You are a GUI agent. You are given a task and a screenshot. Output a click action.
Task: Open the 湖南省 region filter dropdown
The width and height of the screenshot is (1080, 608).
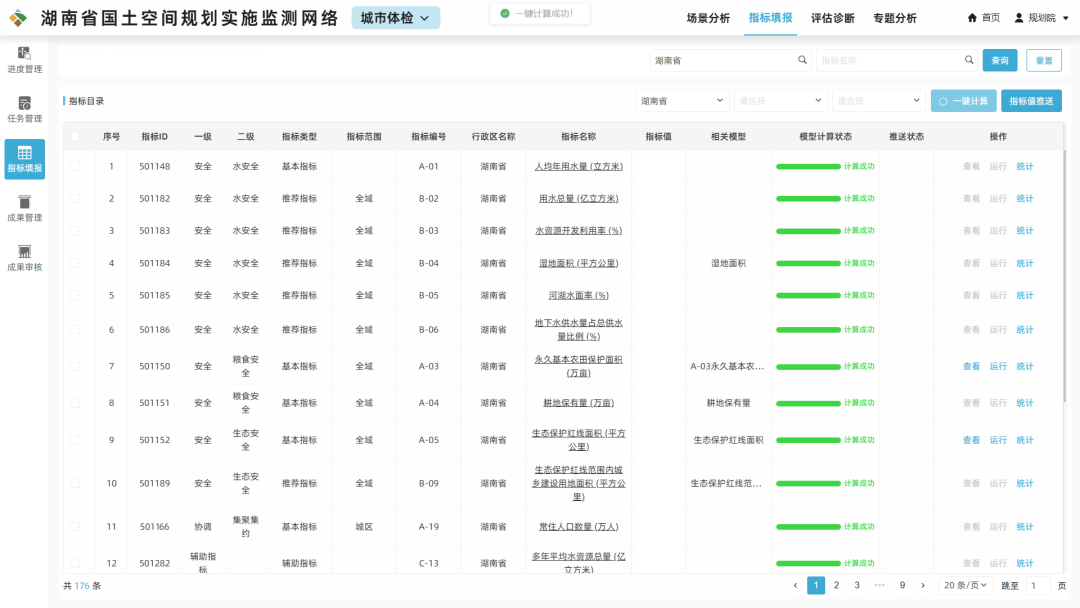click(x=683, y=101)
